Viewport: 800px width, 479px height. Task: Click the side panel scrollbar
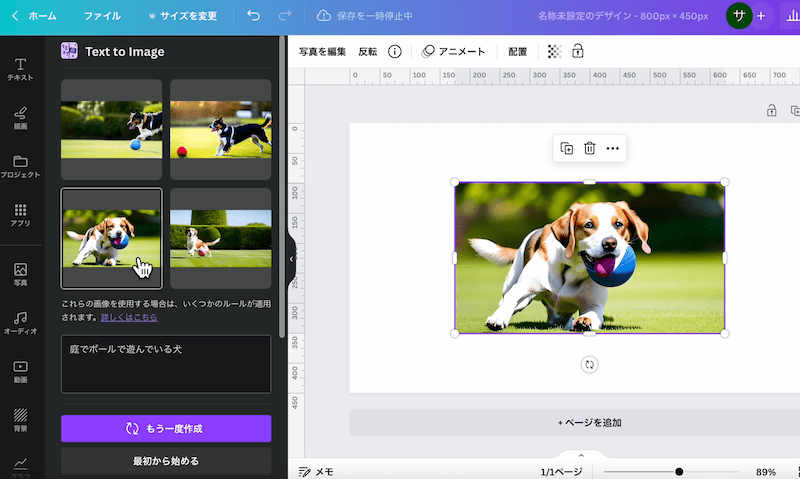click(x=282, y=187)
